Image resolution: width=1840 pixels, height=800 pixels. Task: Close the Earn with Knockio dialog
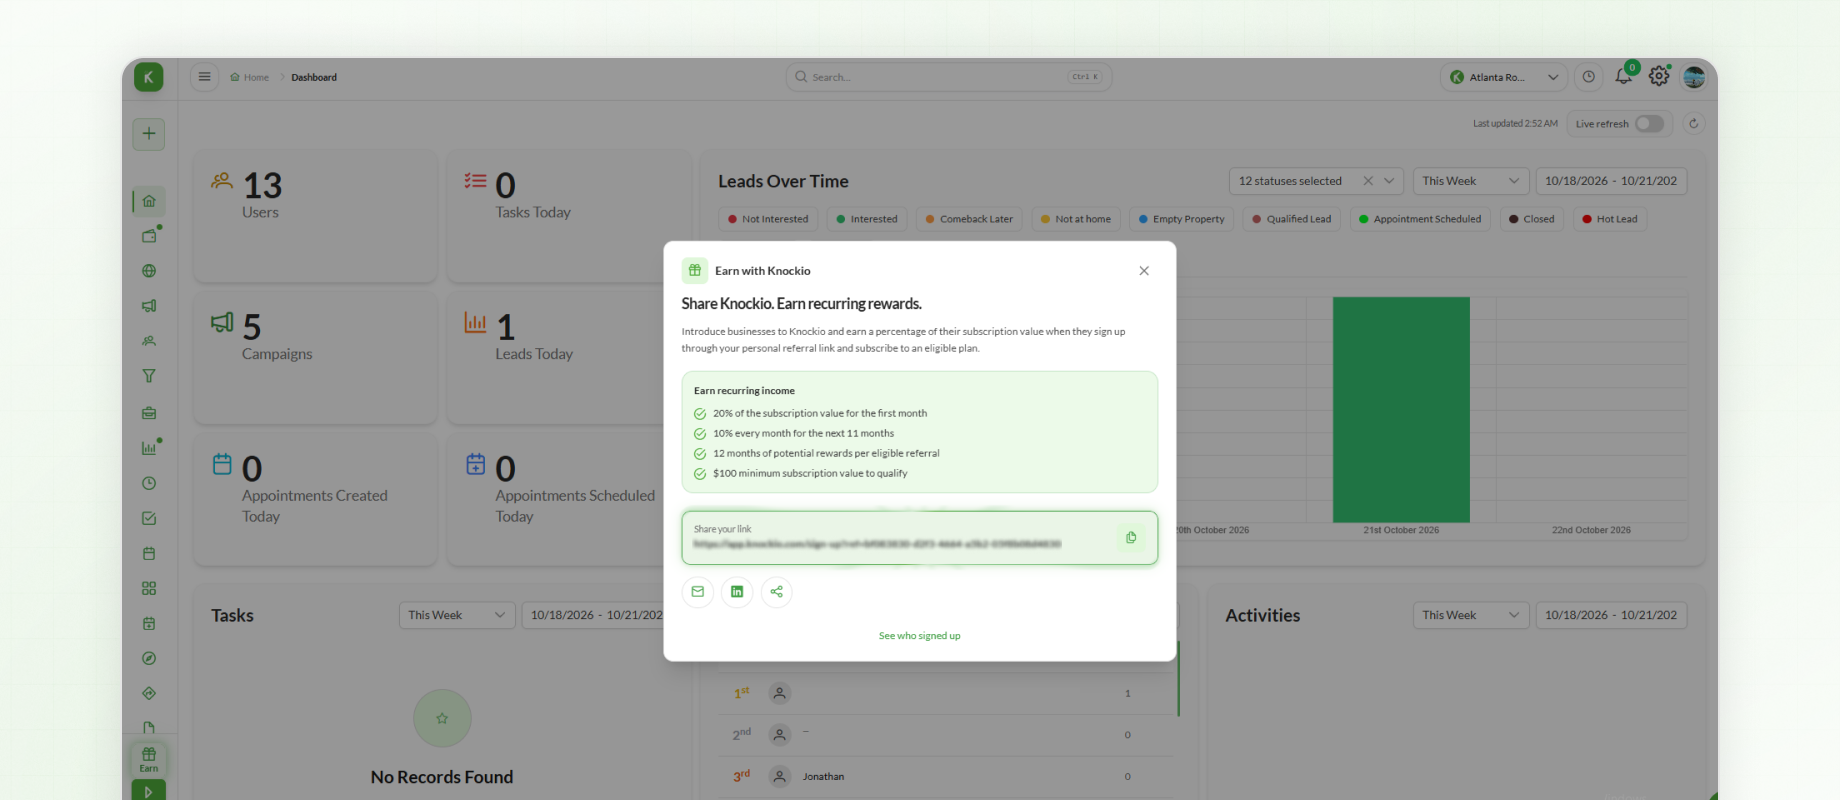tap(1144, 271)
